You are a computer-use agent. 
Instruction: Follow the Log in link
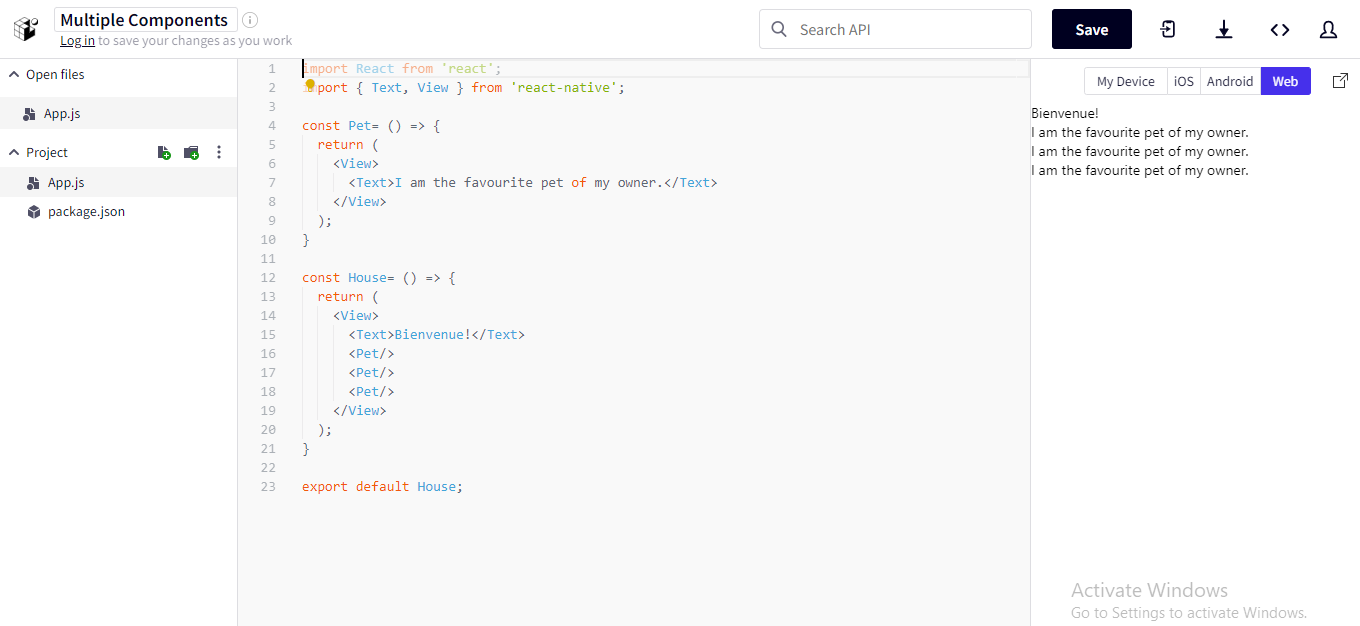click(77, 41)
